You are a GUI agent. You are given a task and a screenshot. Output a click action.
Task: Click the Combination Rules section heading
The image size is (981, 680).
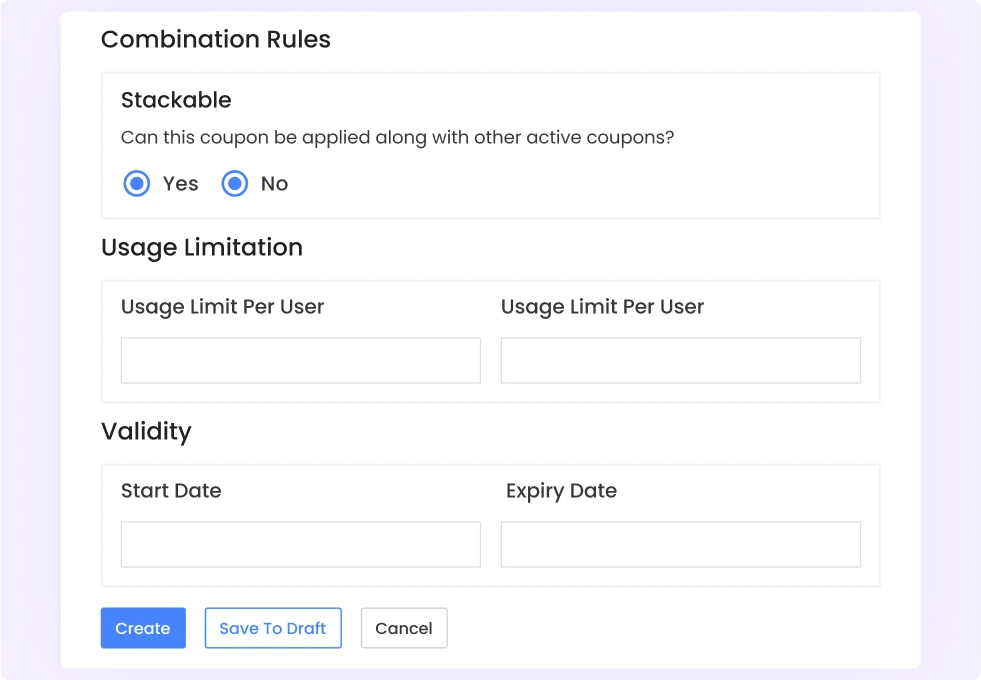click(216, 40)
